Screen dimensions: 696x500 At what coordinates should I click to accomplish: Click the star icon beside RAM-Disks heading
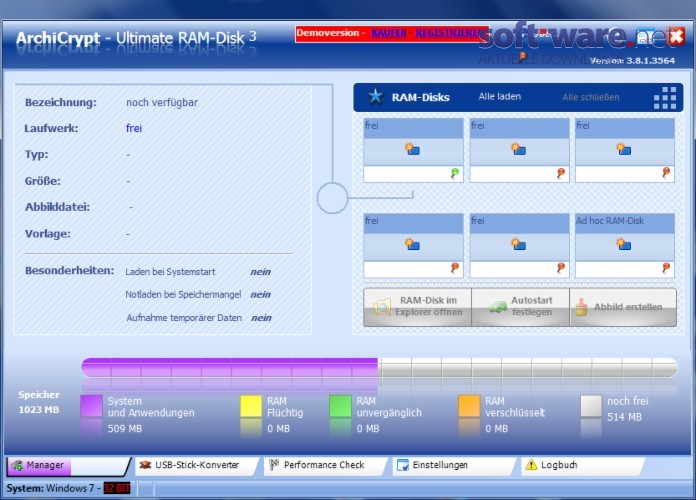pyautogui.click(x=375, y=96)
